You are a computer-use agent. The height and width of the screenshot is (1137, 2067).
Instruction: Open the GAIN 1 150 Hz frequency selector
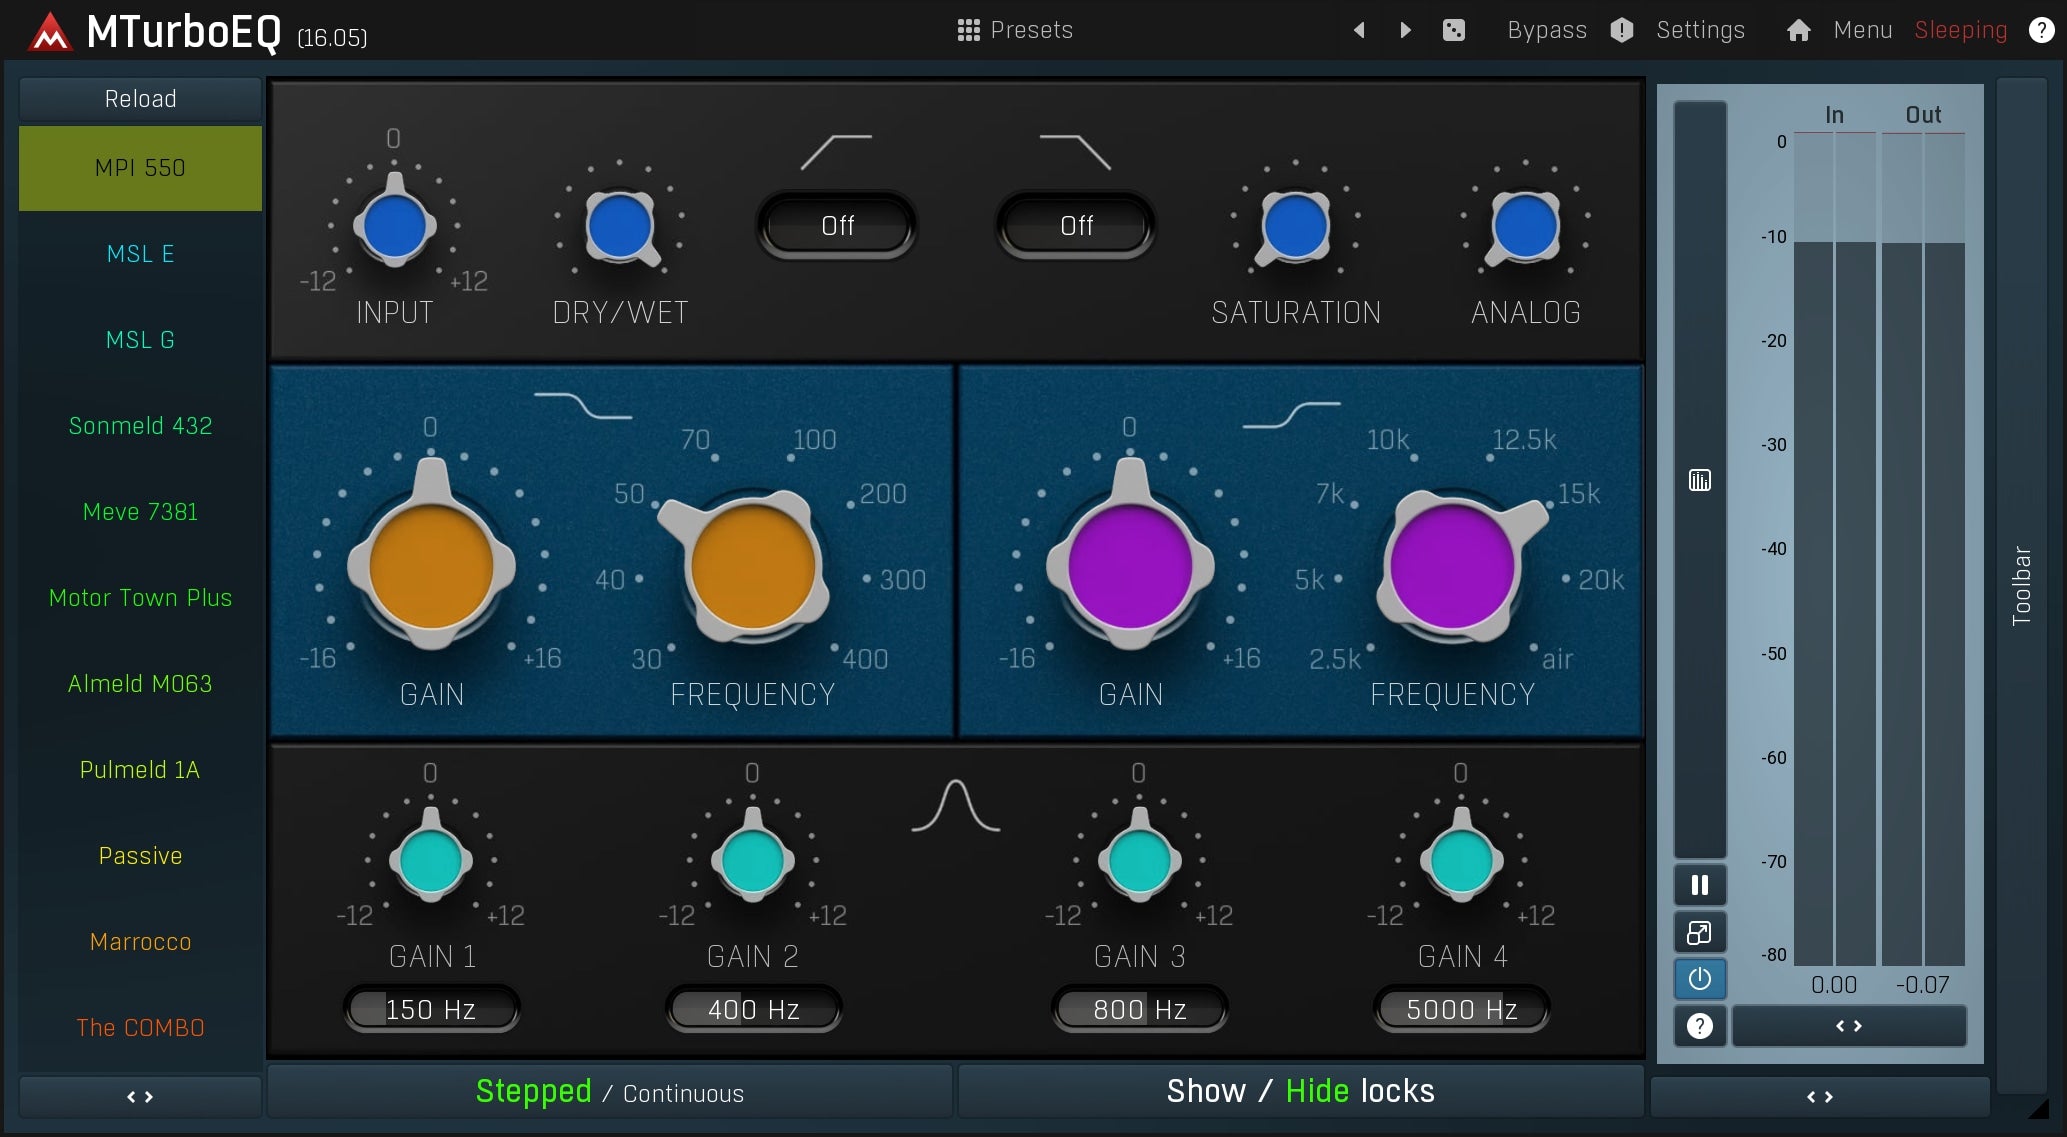[x=431, y=1010]
